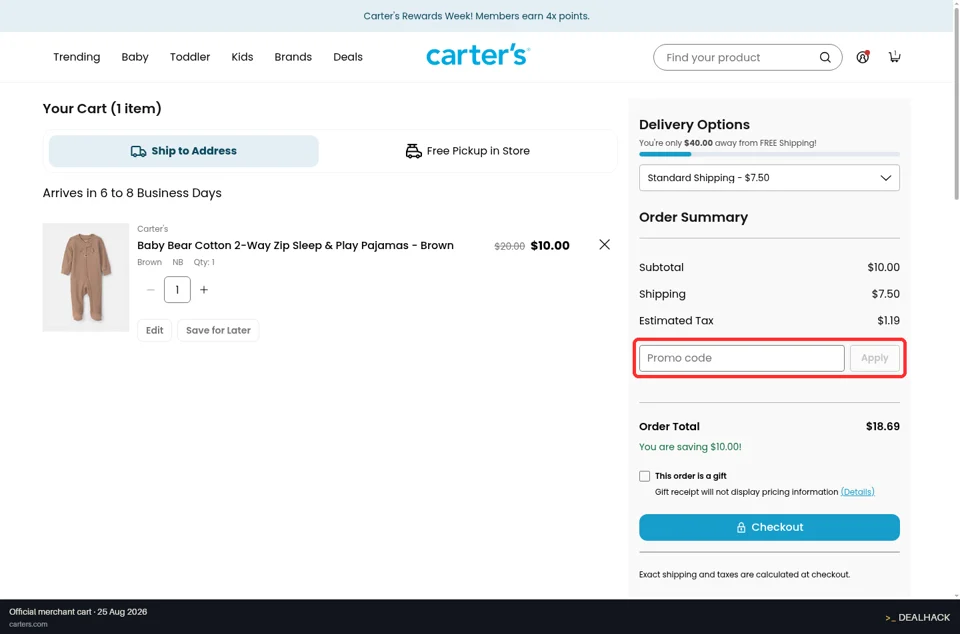Remove the pajamas item with X
The image size is (960, 634).
pos(604,245)
